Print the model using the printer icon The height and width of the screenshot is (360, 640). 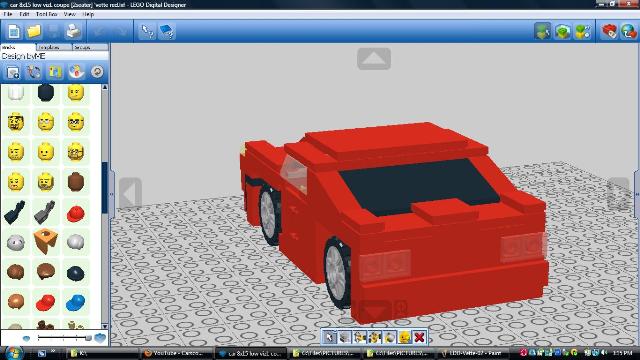(74, 31)
